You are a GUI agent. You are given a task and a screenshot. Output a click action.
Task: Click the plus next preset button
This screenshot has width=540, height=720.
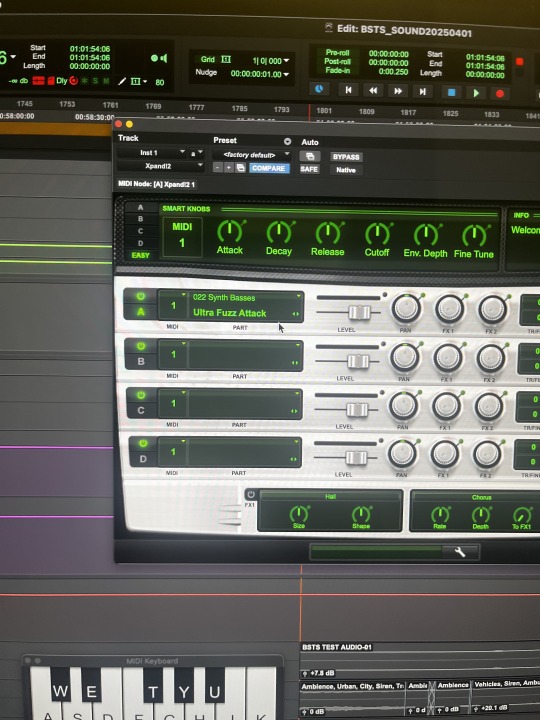[228, 168]
